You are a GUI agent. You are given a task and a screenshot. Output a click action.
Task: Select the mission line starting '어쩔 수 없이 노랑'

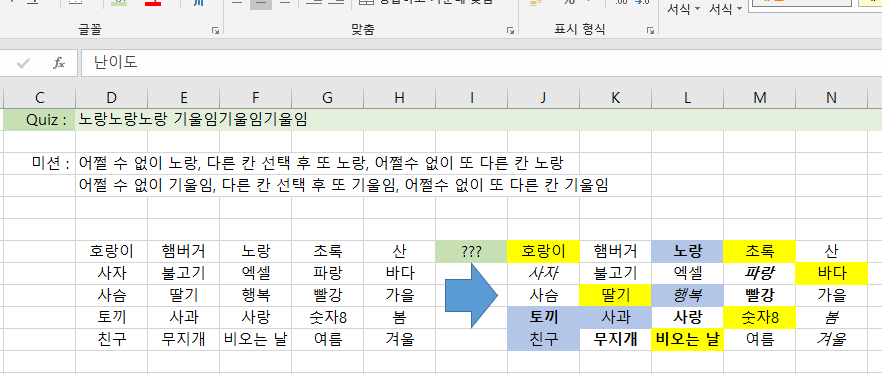pos(321,164)
